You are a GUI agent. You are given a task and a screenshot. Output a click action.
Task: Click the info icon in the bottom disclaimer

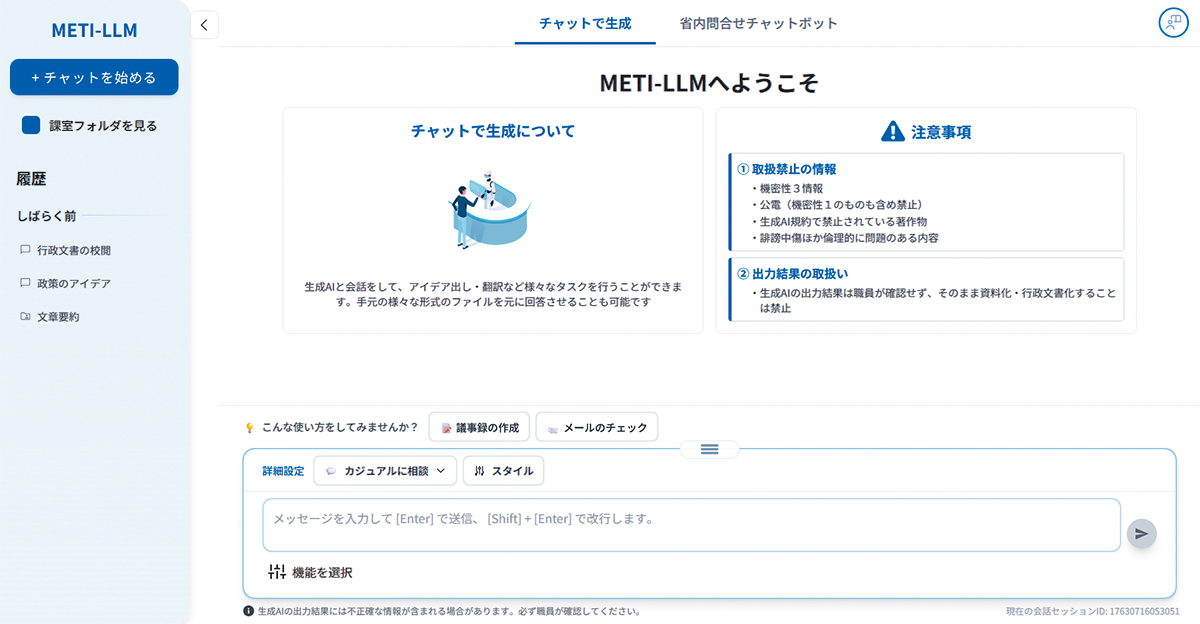(249, 608)
